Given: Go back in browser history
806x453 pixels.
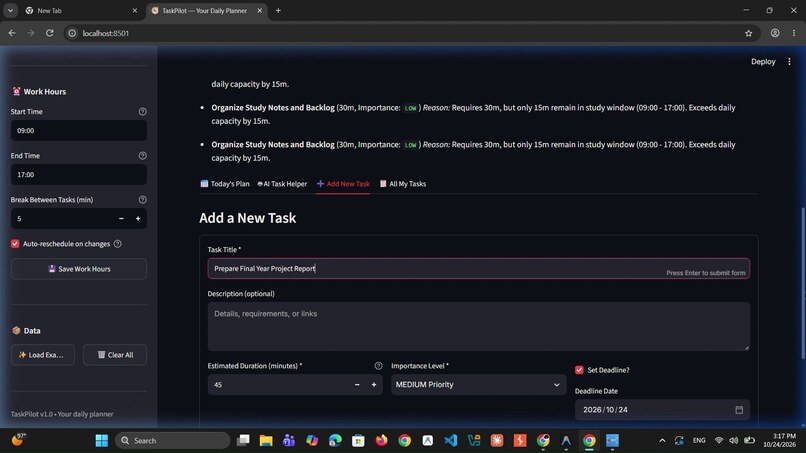Looking at the screenshot, I should [x=12, y=33].
